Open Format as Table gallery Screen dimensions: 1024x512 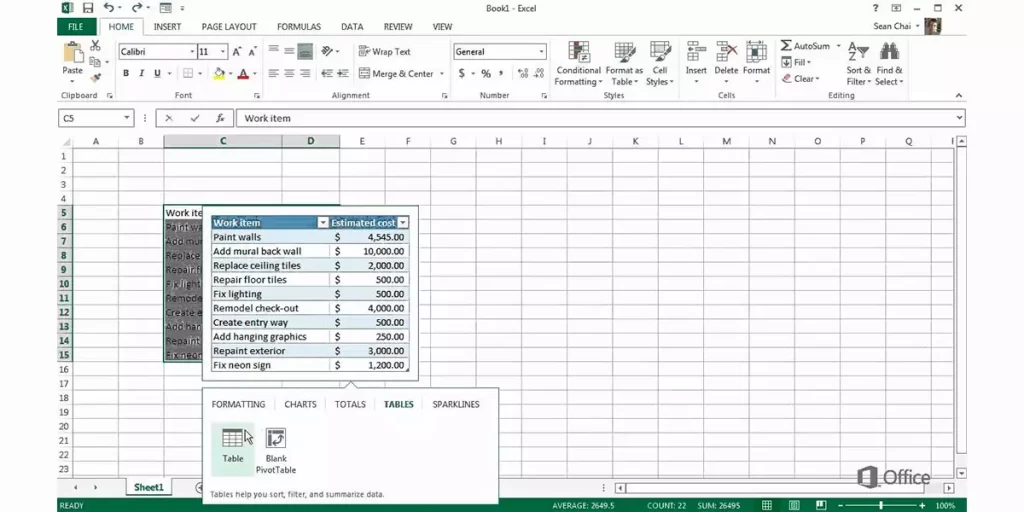tap(624, 64)
